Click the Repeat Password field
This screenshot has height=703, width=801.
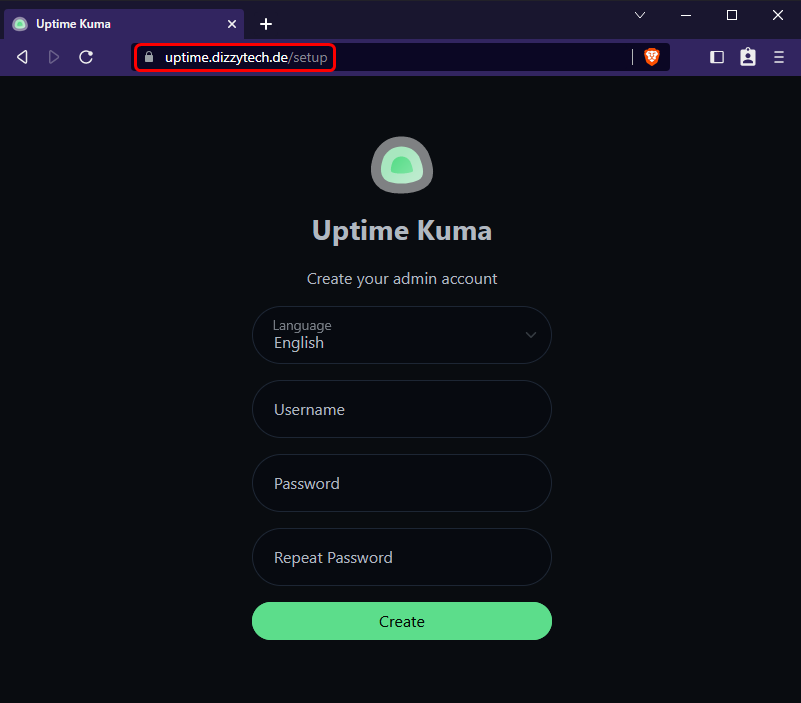coord(401,557)
